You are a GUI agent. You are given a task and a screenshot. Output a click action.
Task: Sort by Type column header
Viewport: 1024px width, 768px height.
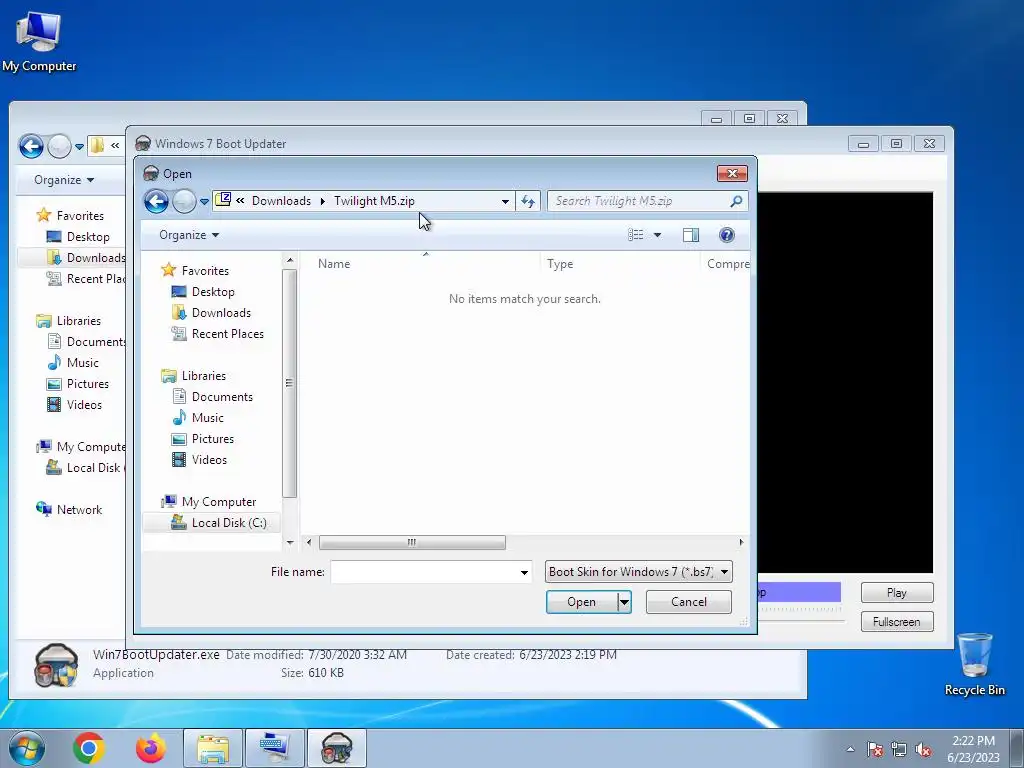[560, 264]
